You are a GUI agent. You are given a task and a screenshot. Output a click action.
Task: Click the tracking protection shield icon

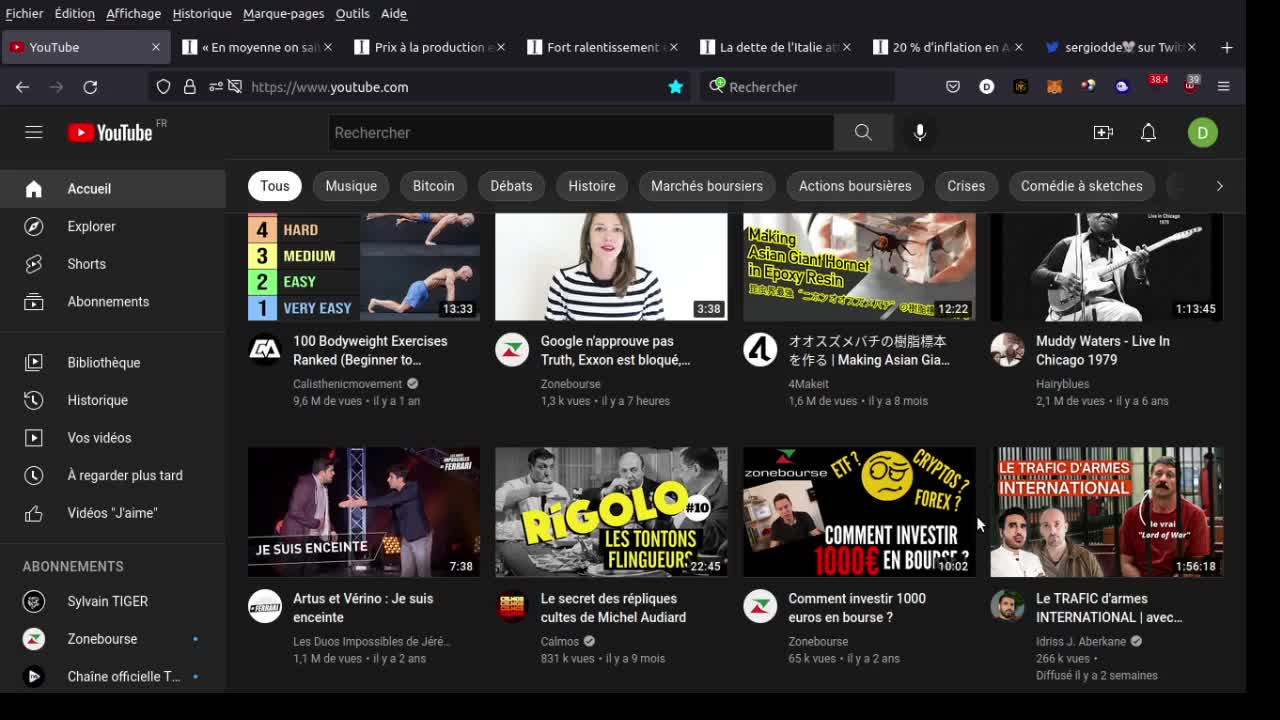[x=163, y=87]
